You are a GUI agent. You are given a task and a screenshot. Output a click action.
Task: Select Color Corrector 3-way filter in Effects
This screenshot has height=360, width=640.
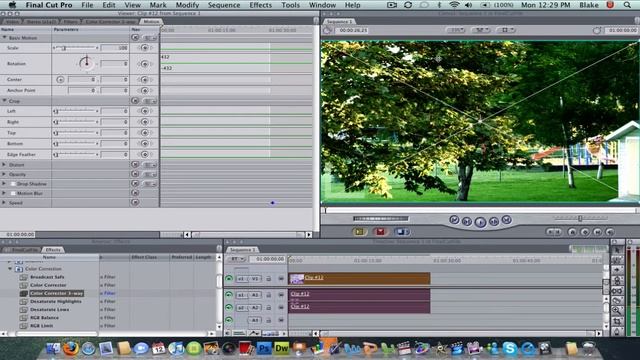point(56,293)
